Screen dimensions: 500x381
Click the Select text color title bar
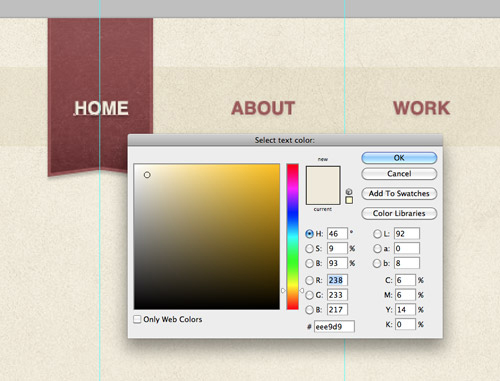click(285, 140)
